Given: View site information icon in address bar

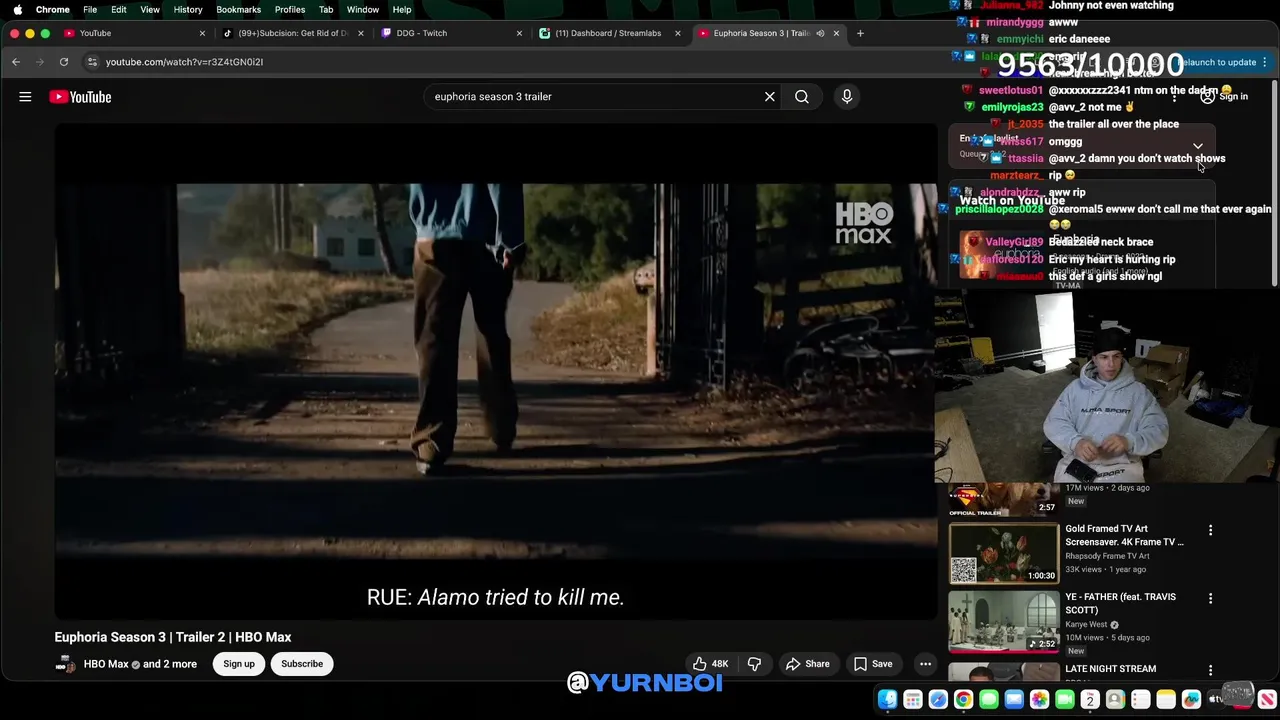Looking at the screenshot, I should tap(92, 62).
